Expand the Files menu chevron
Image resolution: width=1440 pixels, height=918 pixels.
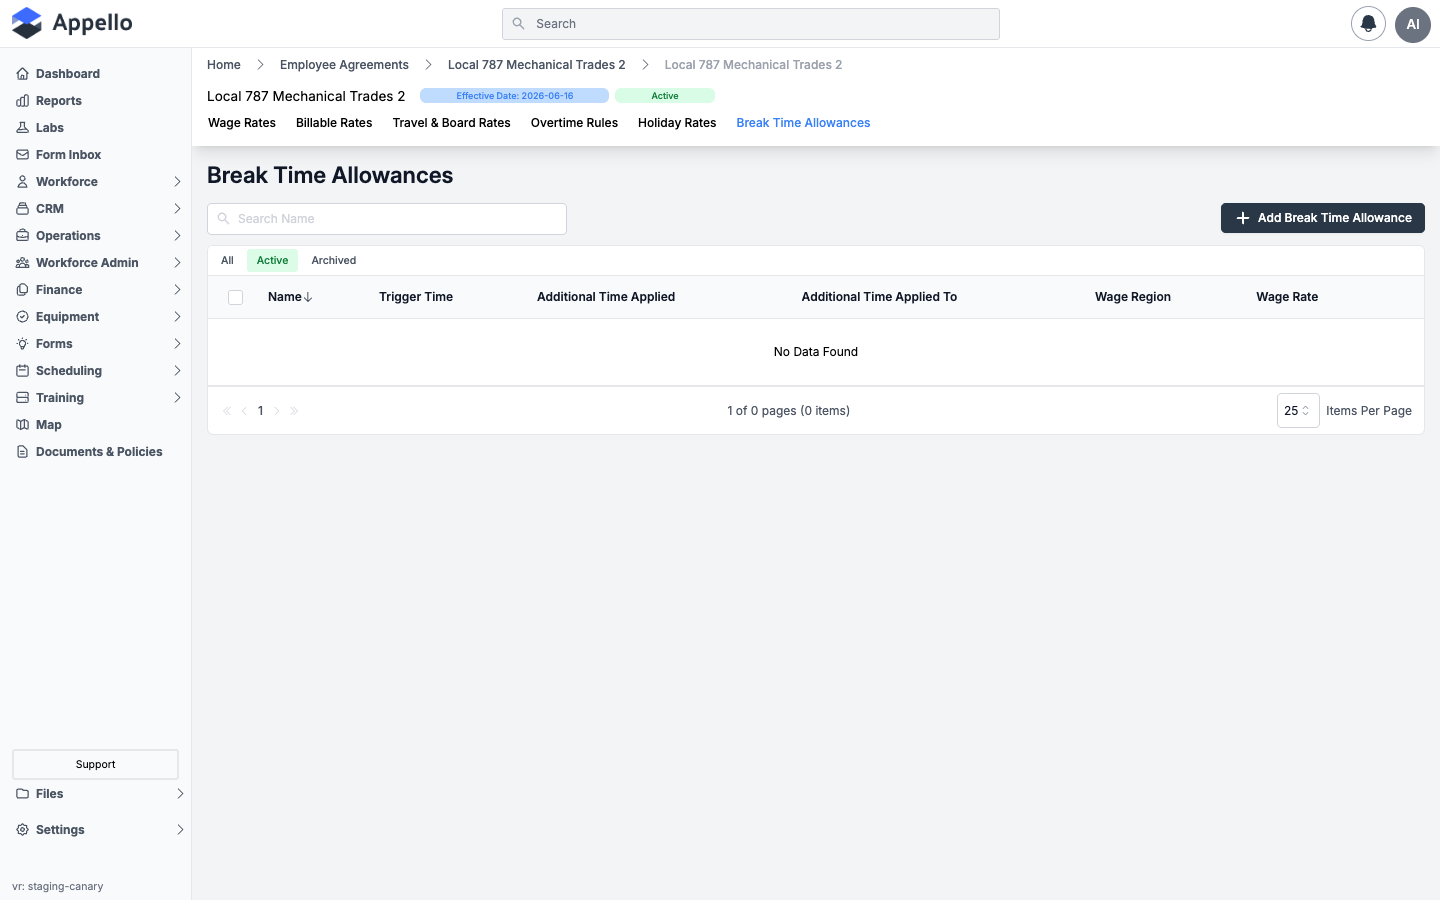tap(180, 794)
